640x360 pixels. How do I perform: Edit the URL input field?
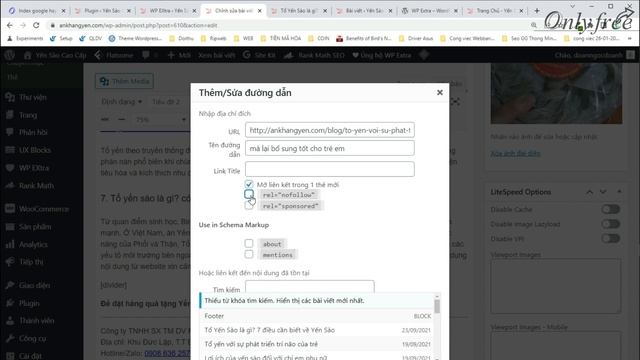click(330, 130)
